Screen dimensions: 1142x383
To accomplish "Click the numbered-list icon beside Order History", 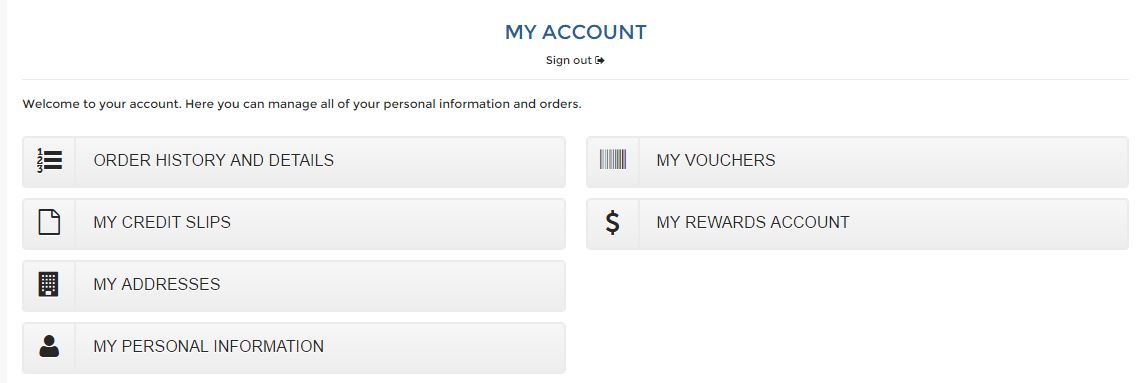I will 49,160.
